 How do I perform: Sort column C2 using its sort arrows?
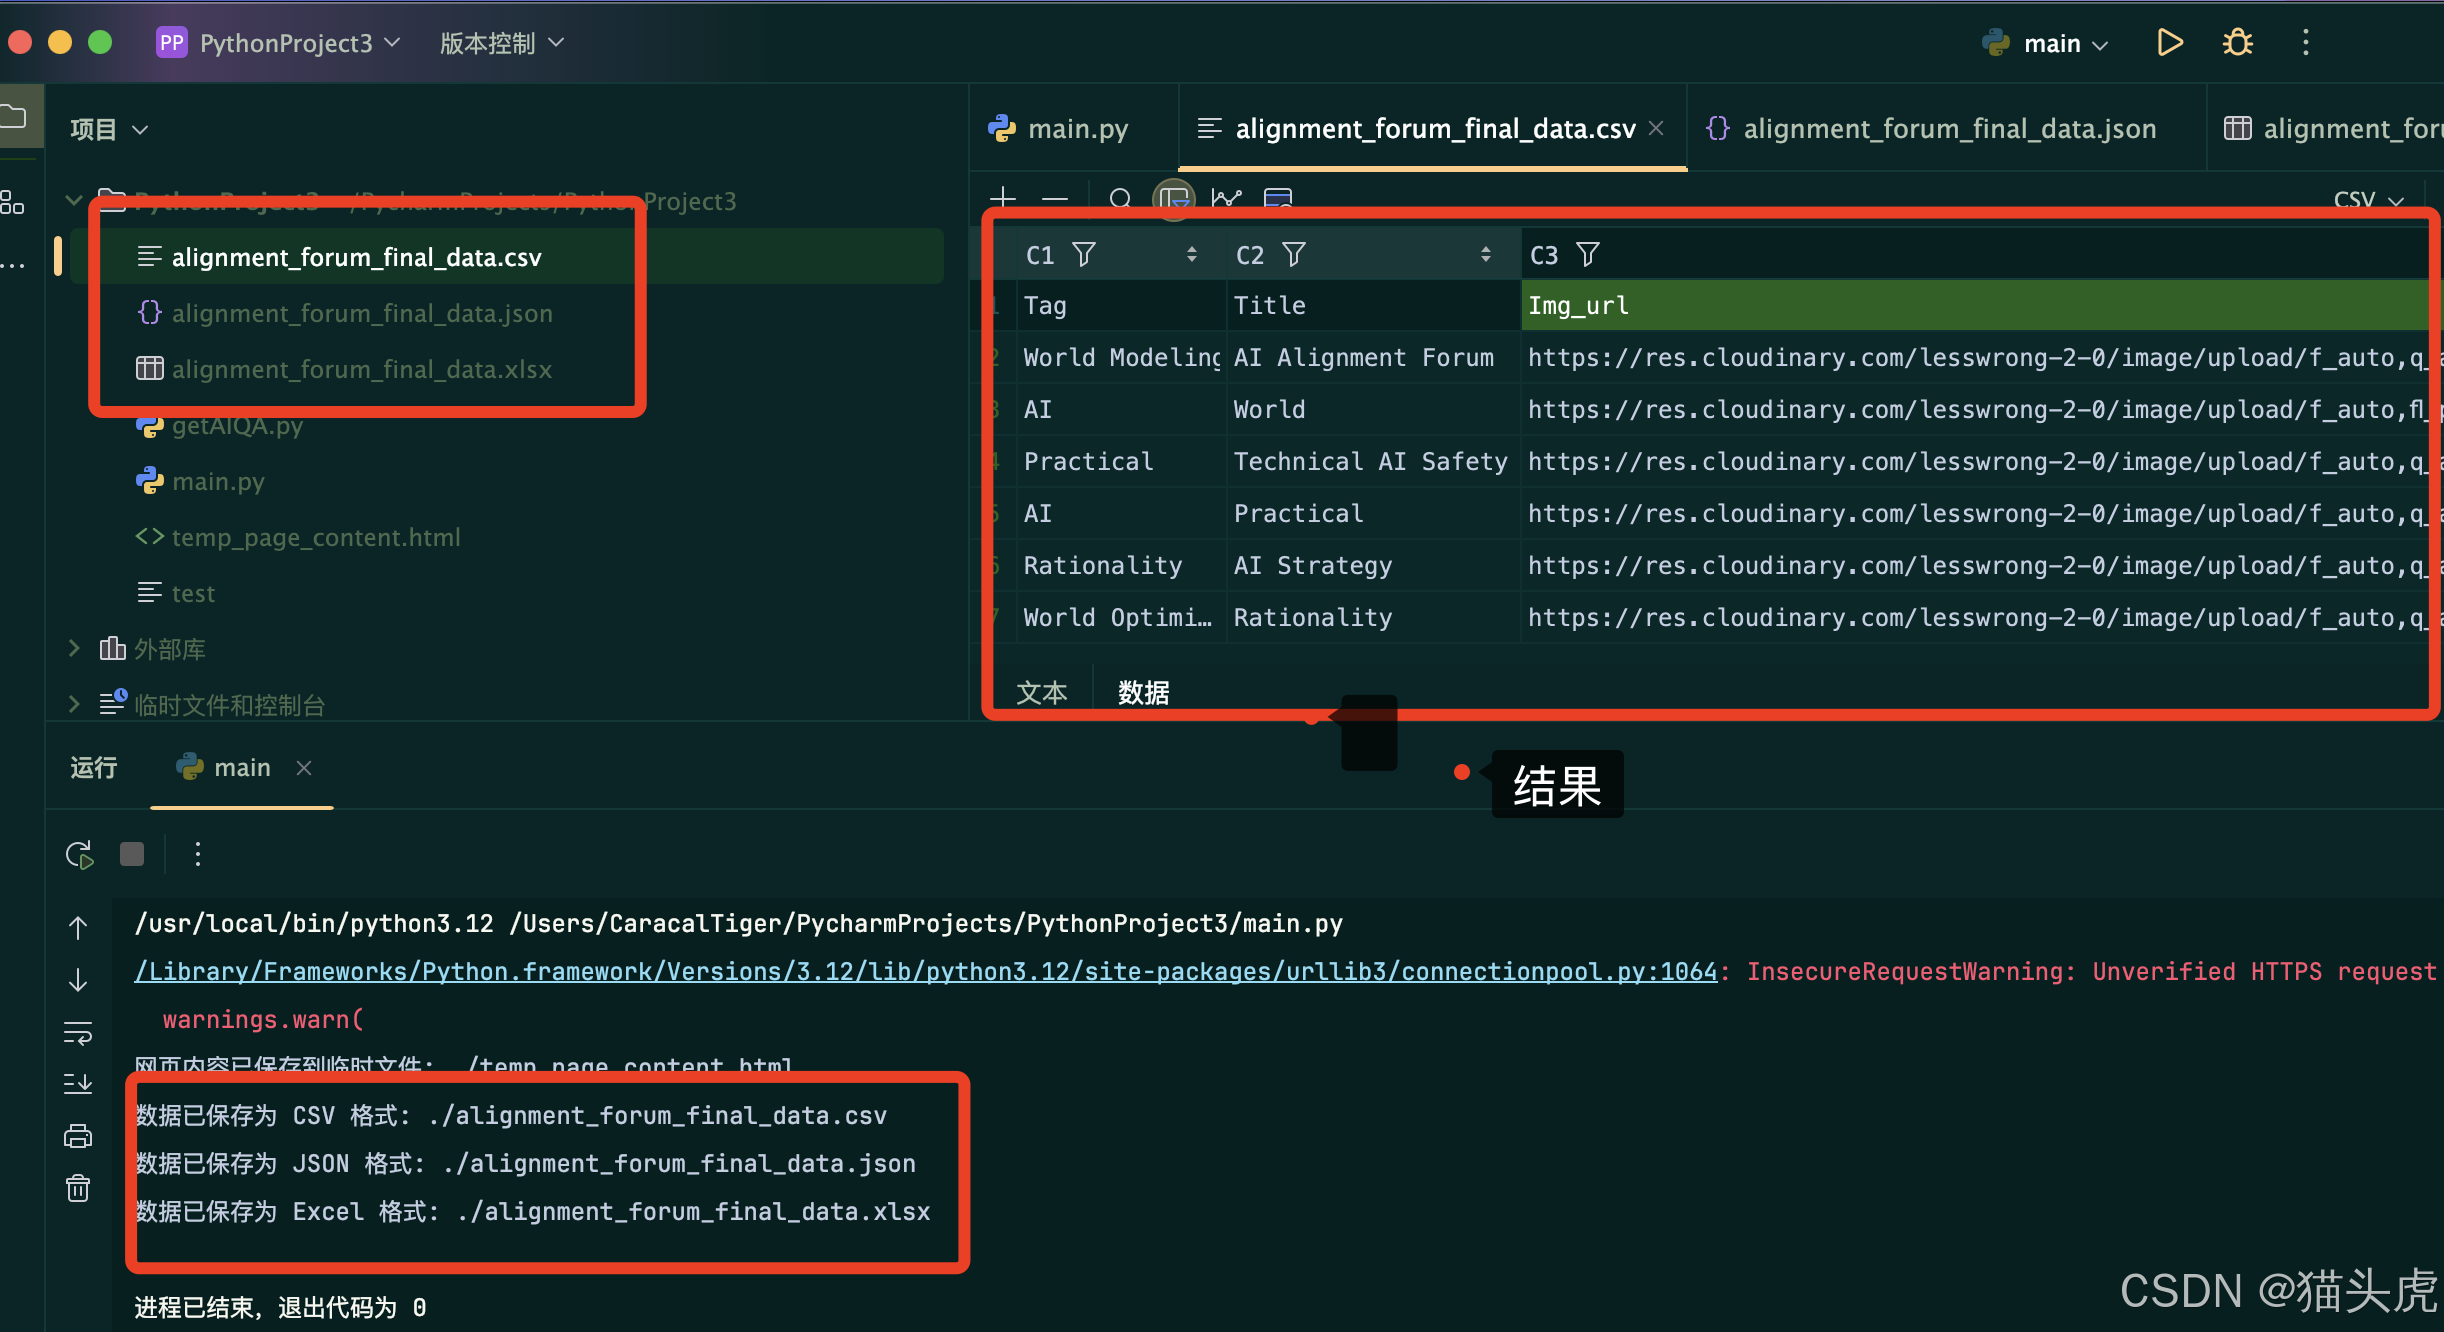point(1486,255)
